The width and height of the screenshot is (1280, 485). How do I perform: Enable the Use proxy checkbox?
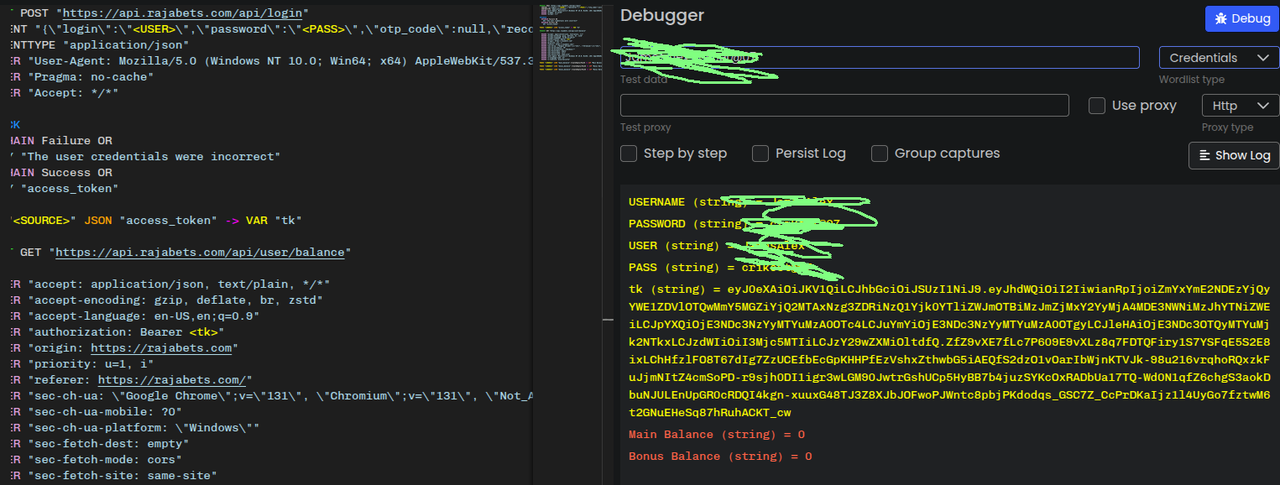point(1097,105)
